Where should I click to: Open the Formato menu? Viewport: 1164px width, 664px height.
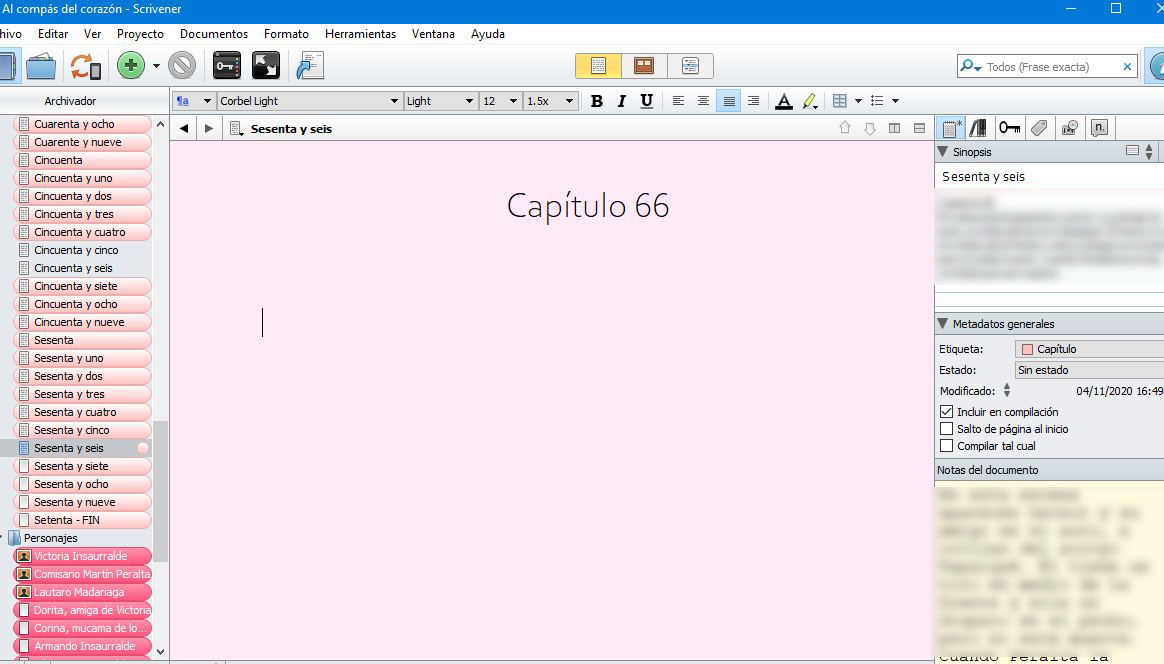(x=286, y=34)
